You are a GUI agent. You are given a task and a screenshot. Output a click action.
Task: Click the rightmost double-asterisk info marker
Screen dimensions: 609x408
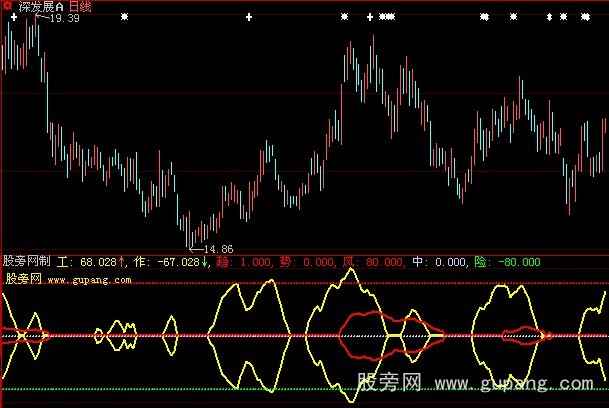tap(586, 17)
